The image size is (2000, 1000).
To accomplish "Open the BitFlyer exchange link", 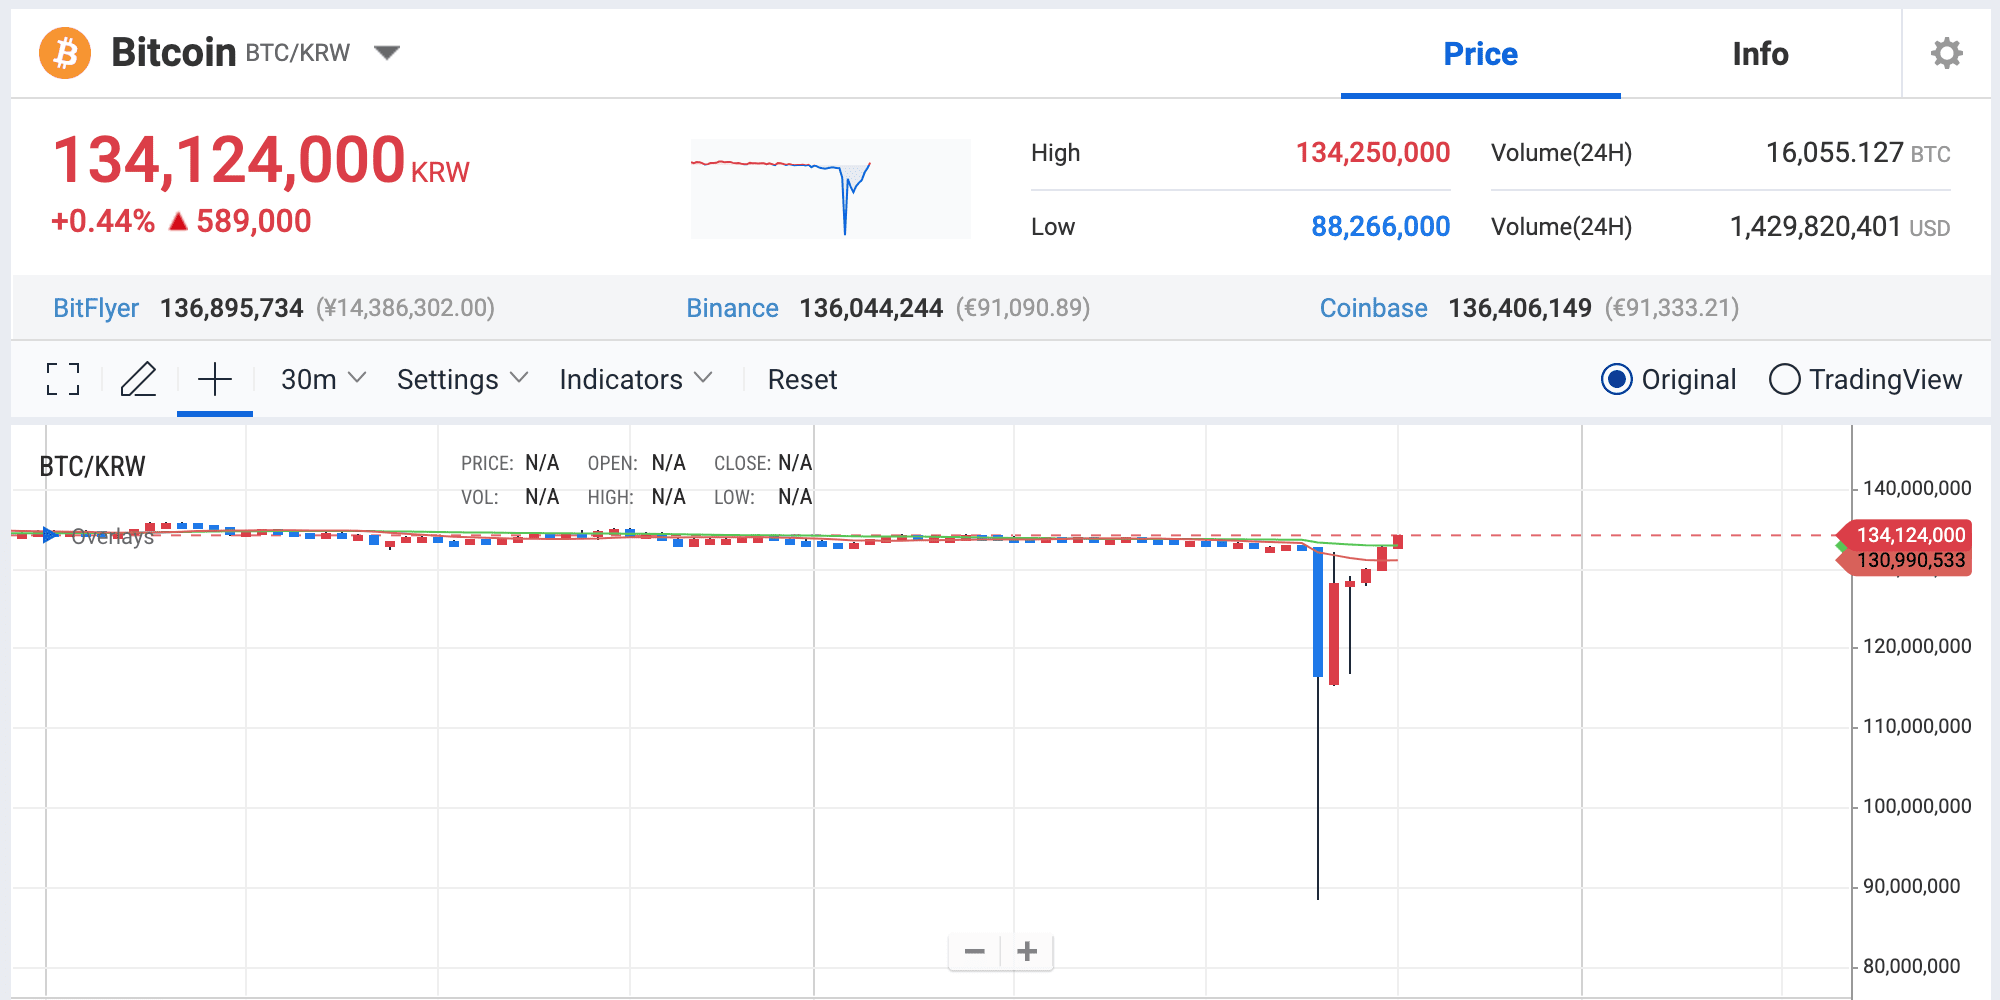I will click(96, 308).
